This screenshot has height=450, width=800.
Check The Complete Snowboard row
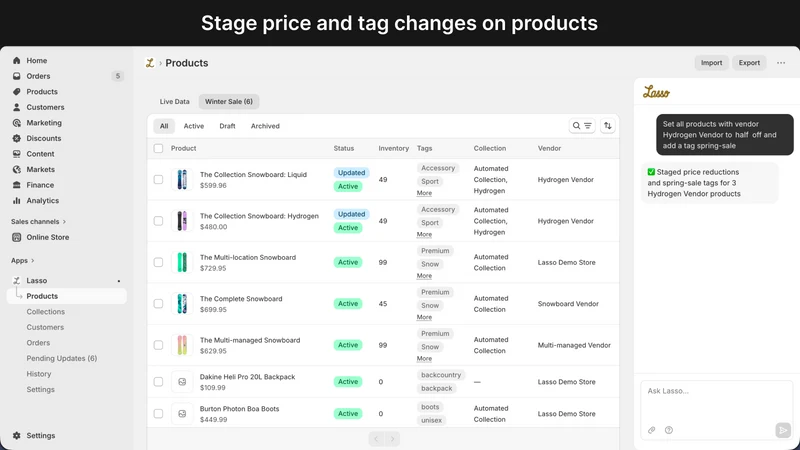158,304
